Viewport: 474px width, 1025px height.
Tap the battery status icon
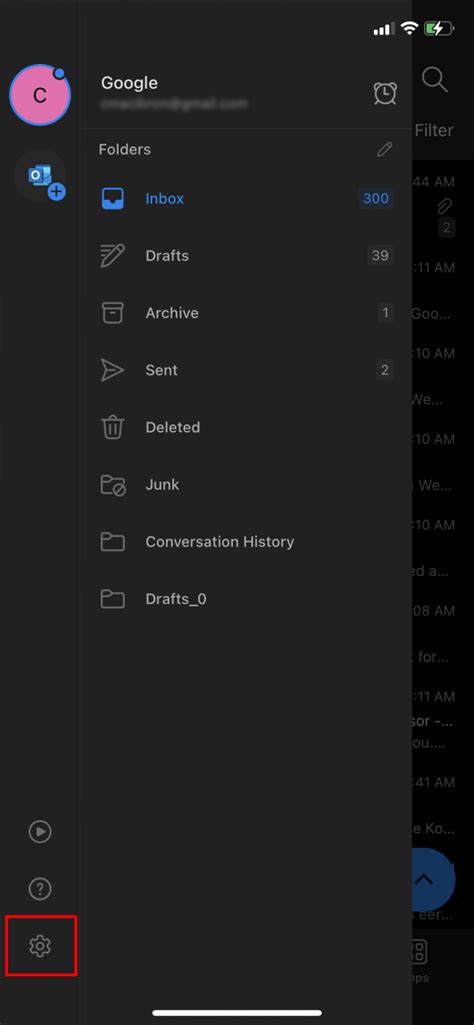pyautogui.click(x=438, y=29)
